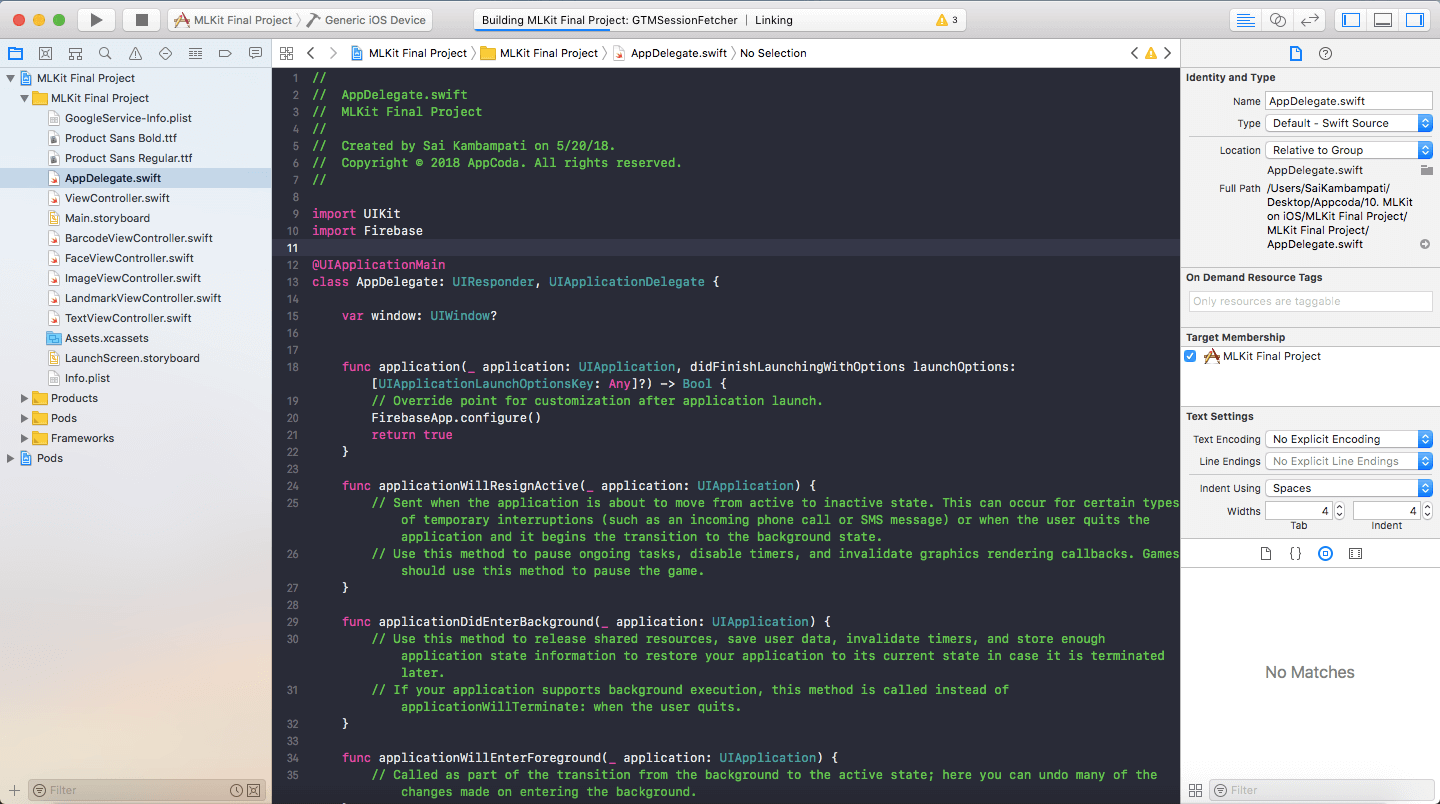This screenshot has width=1440, height=804.
Task: Expand the Products folder
Action: point(25,398)
